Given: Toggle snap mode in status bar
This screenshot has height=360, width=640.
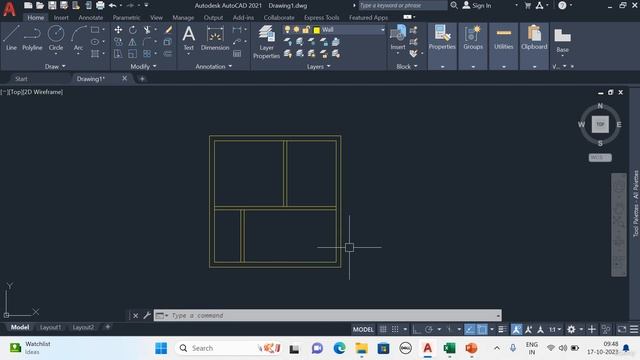Looking at the screenshot, I should 395,329.
